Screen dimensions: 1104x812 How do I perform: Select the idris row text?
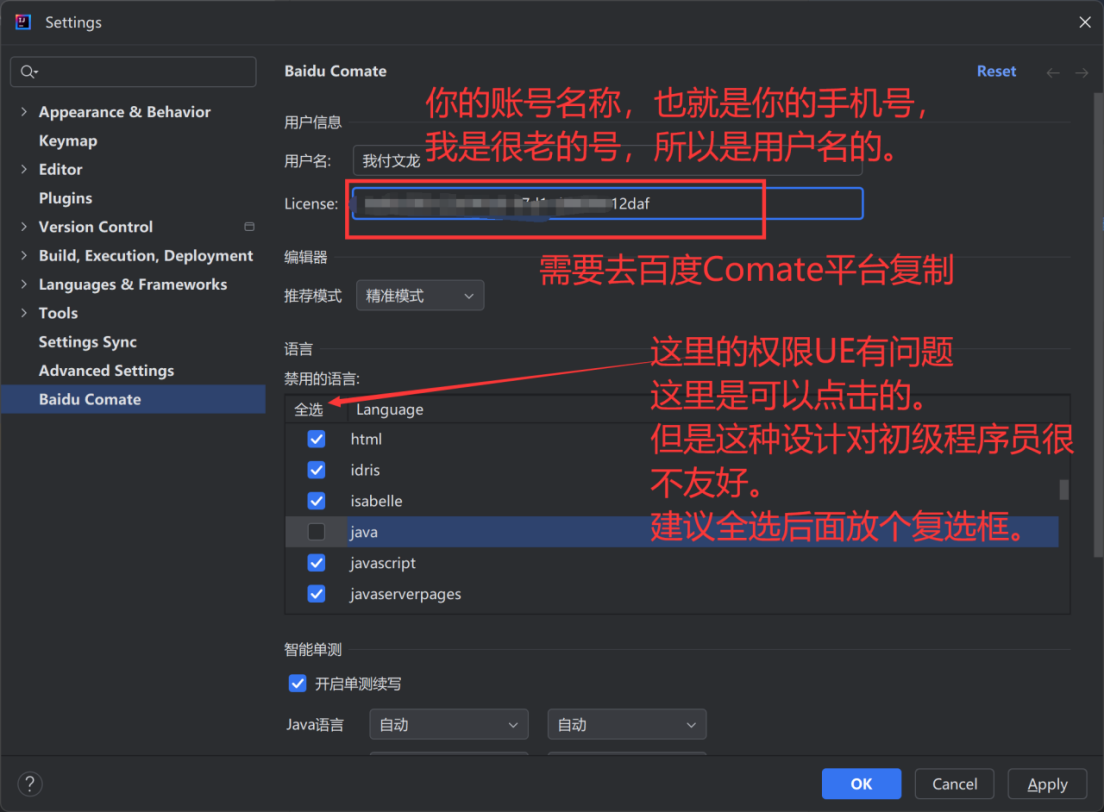[x=365, y=470]
